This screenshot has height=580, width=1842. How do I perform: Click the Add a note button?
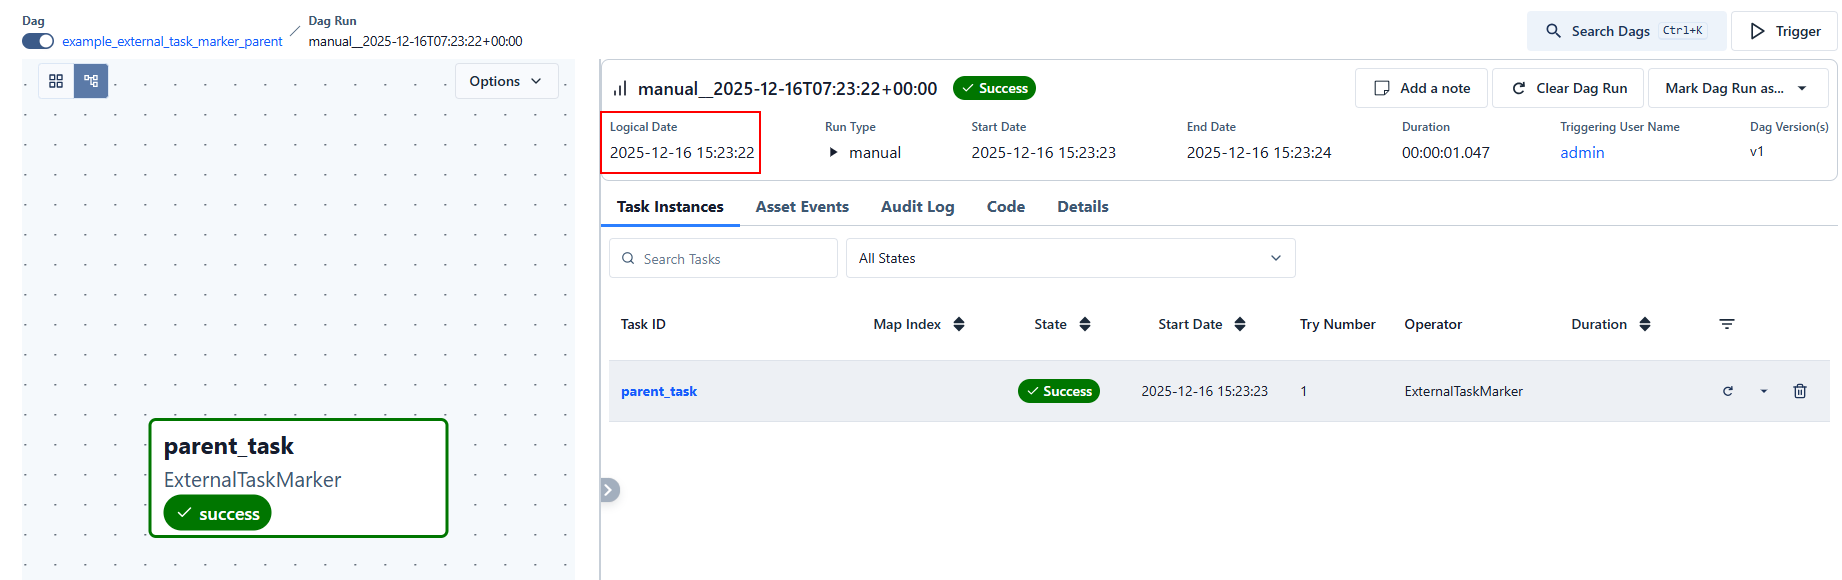pyautogui.click(x=1421, y=88)
